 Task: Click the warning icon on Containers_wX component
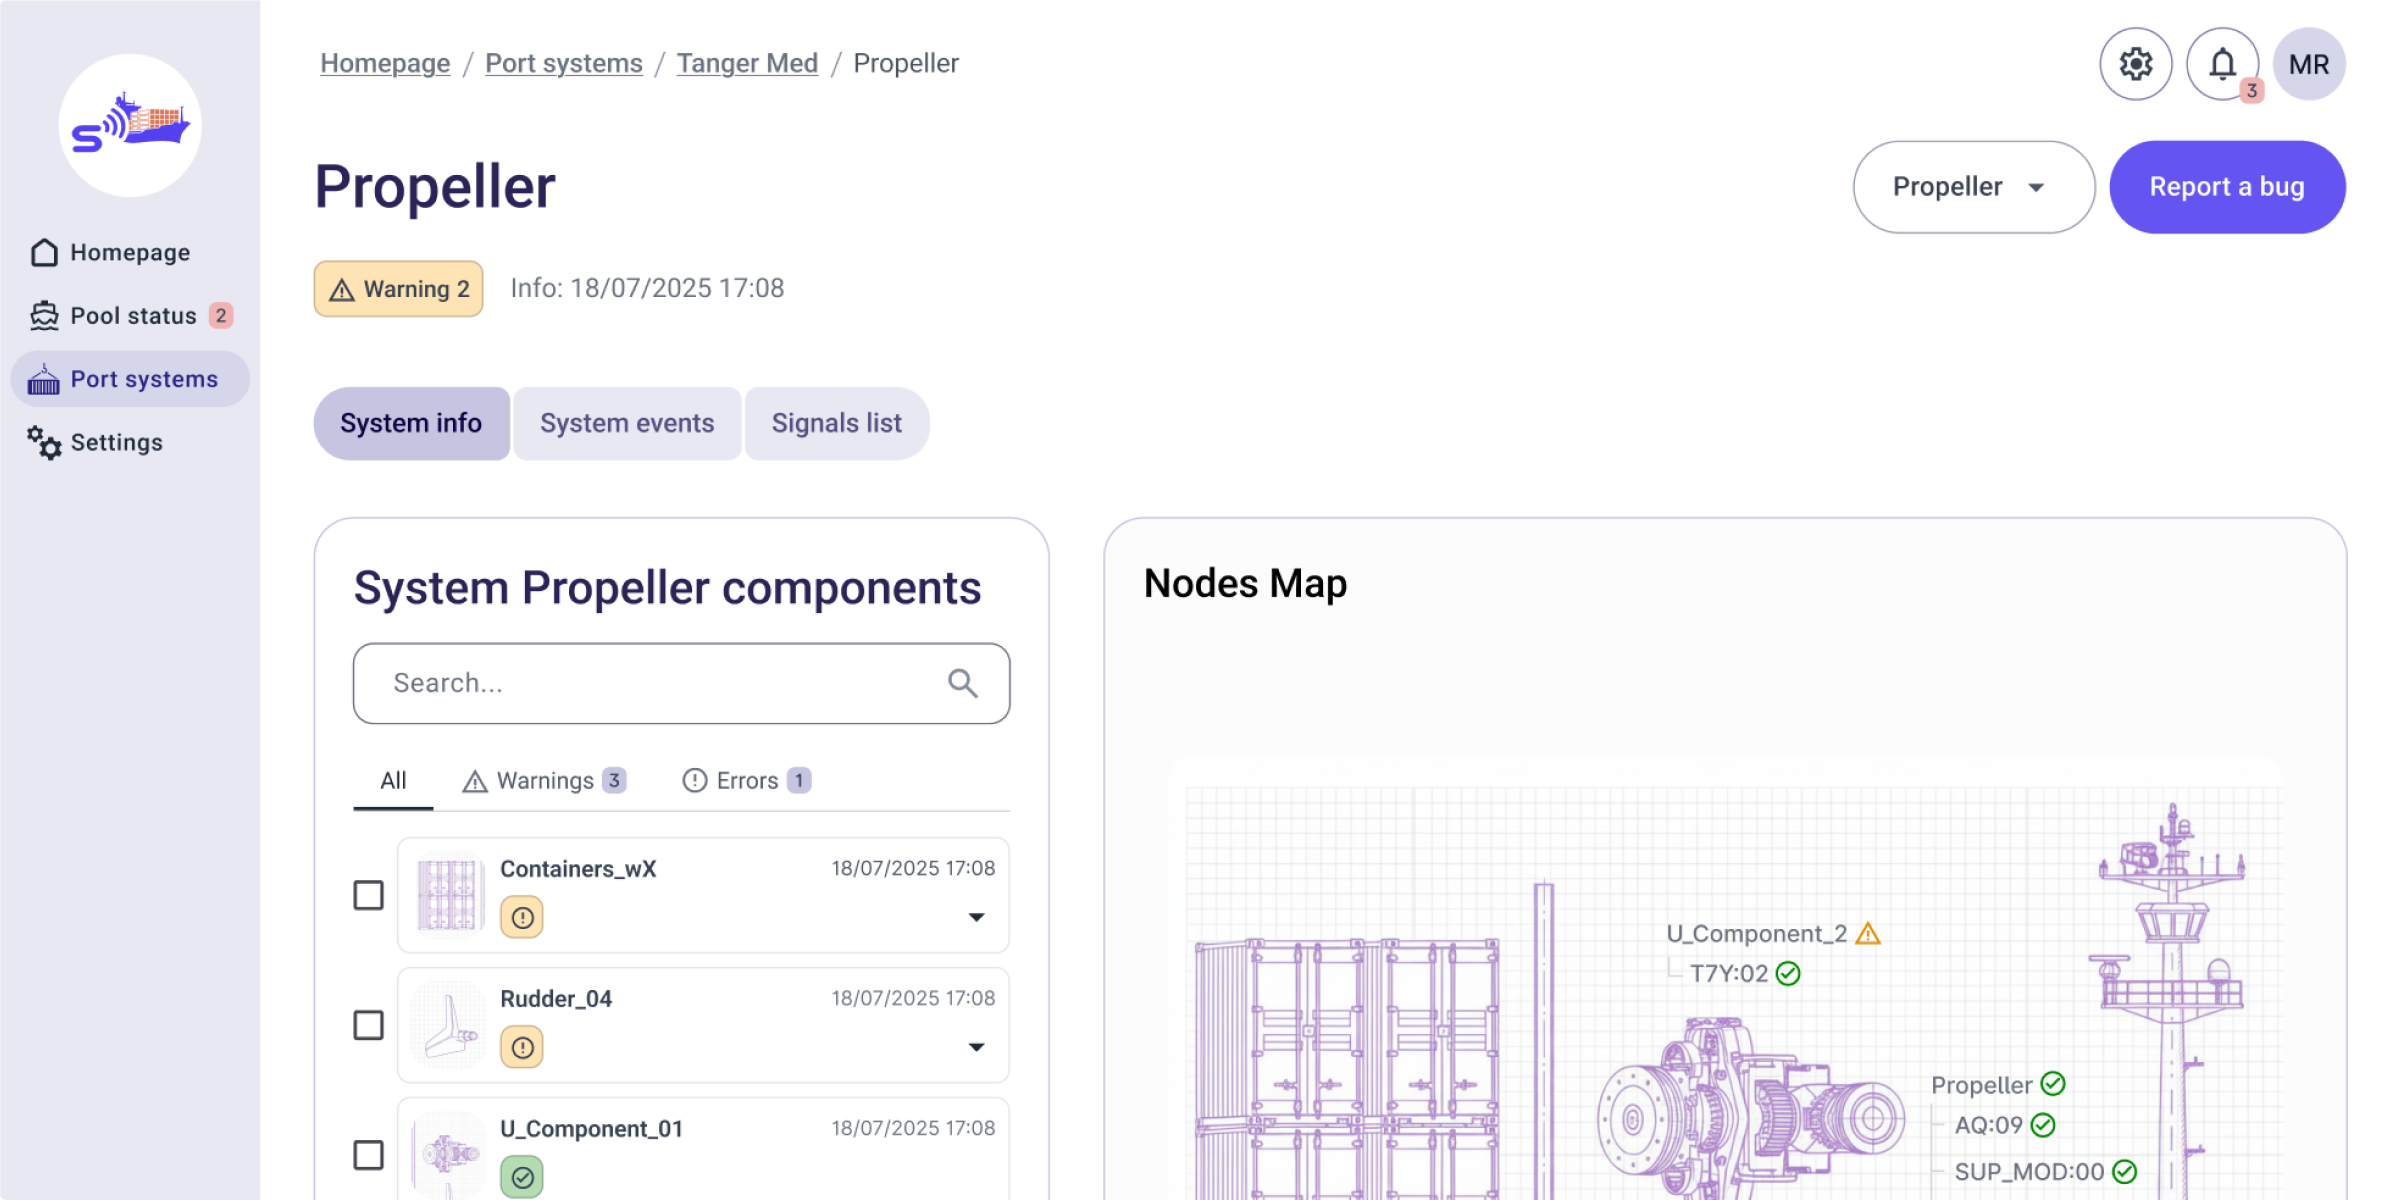(521, 916)
